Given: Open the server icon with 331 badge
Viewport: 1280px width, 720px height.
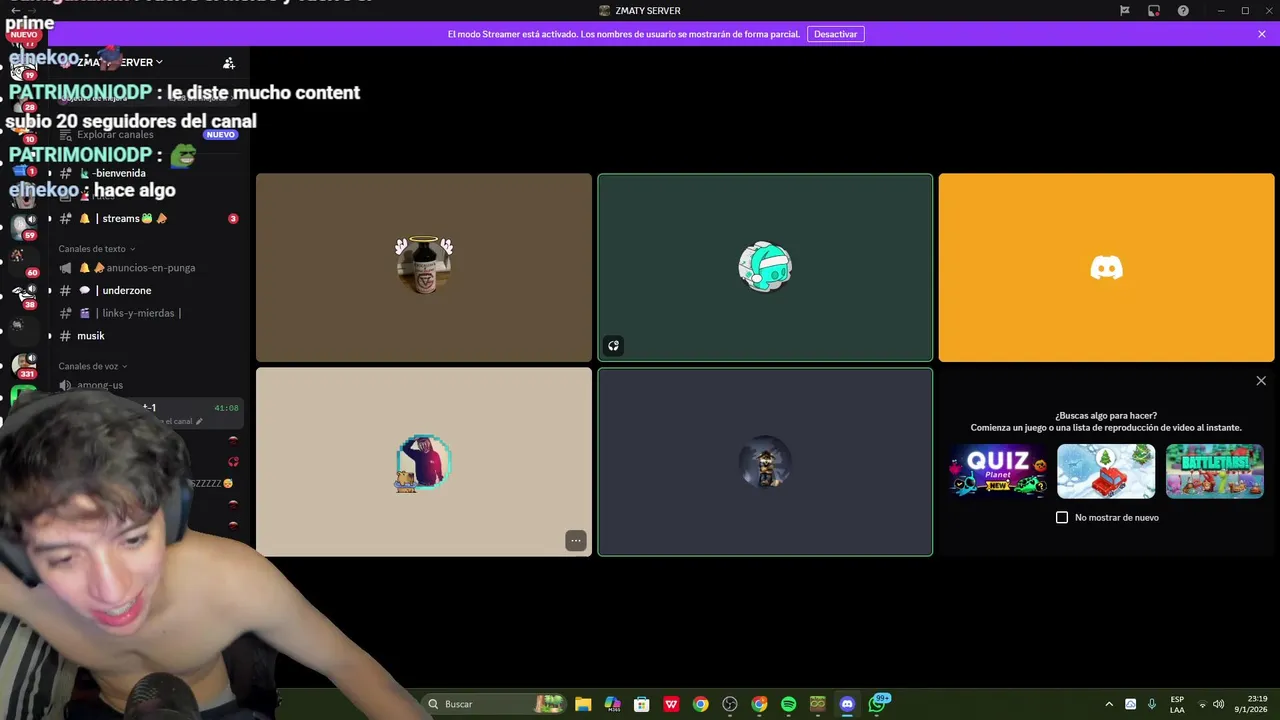Looking at the screenshot, I should point(24,364).
